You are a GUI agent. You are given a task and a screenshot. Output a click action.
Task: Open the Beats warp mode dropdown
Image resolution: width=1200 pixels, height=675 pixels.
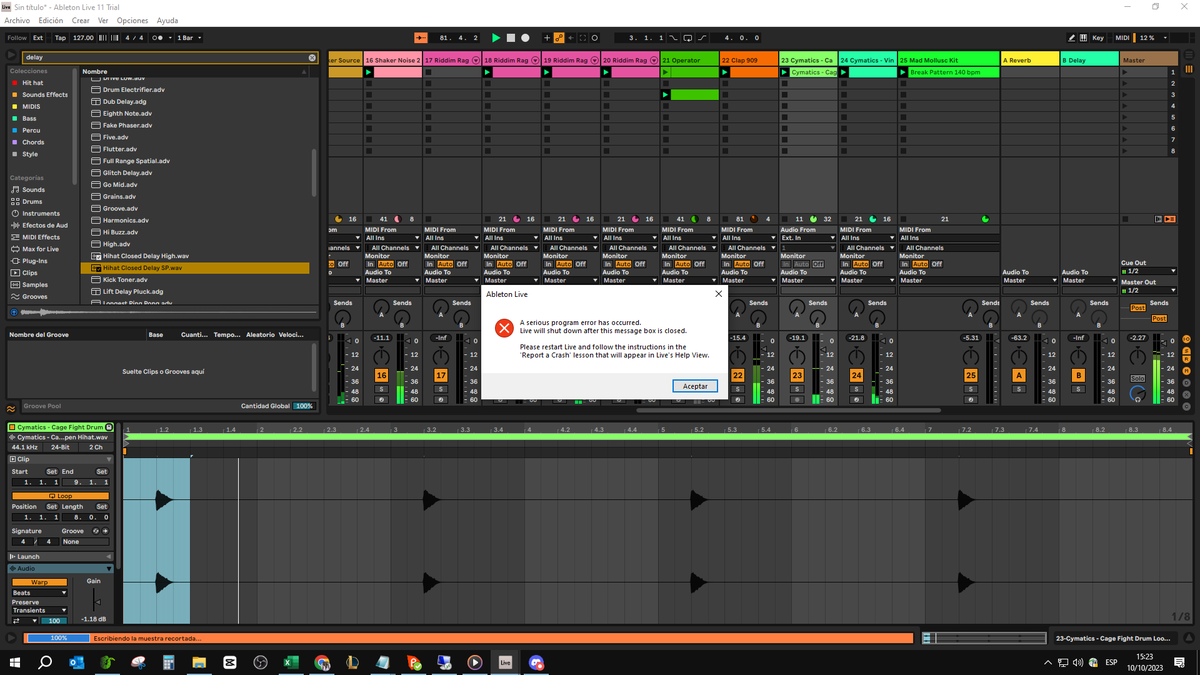pyautogui.click(x=39, y=593)
